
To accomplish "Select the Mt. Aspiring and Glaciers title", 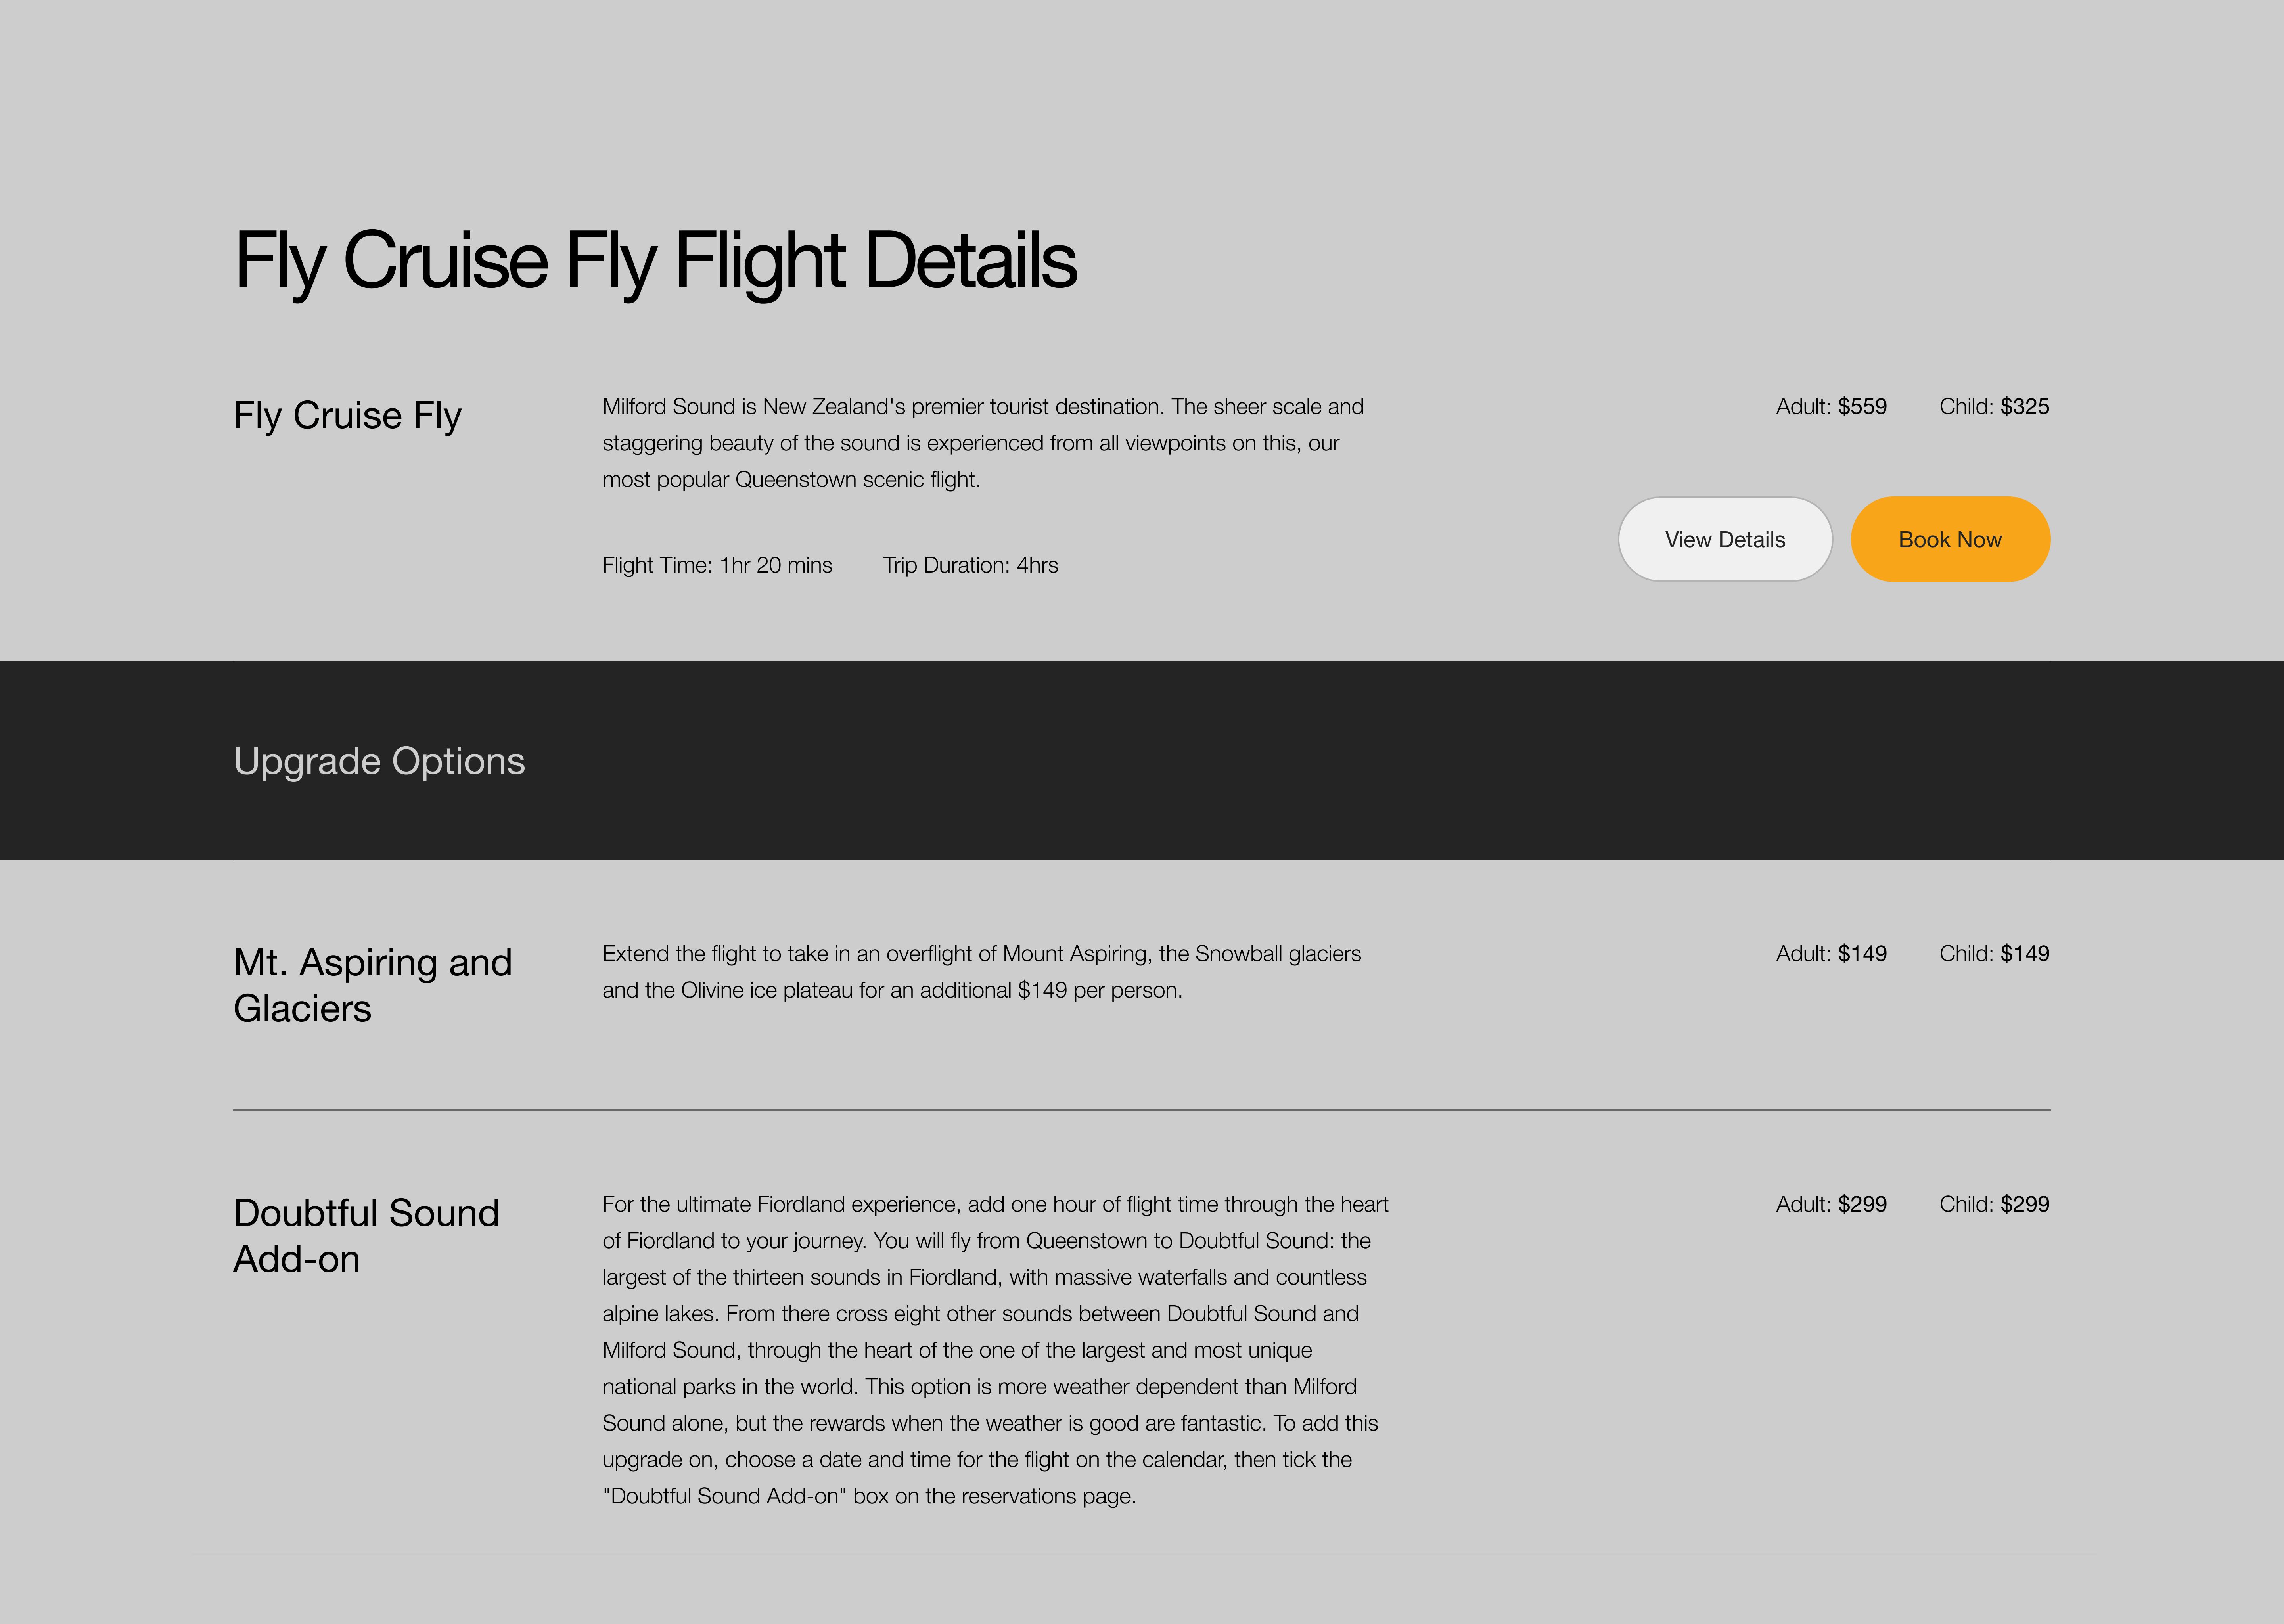I will point(372,985).
